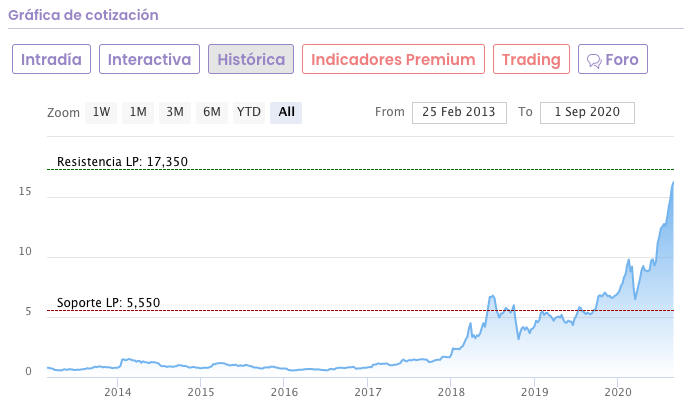Select the All zoom option
685x409 pixels.
[287, 112]
